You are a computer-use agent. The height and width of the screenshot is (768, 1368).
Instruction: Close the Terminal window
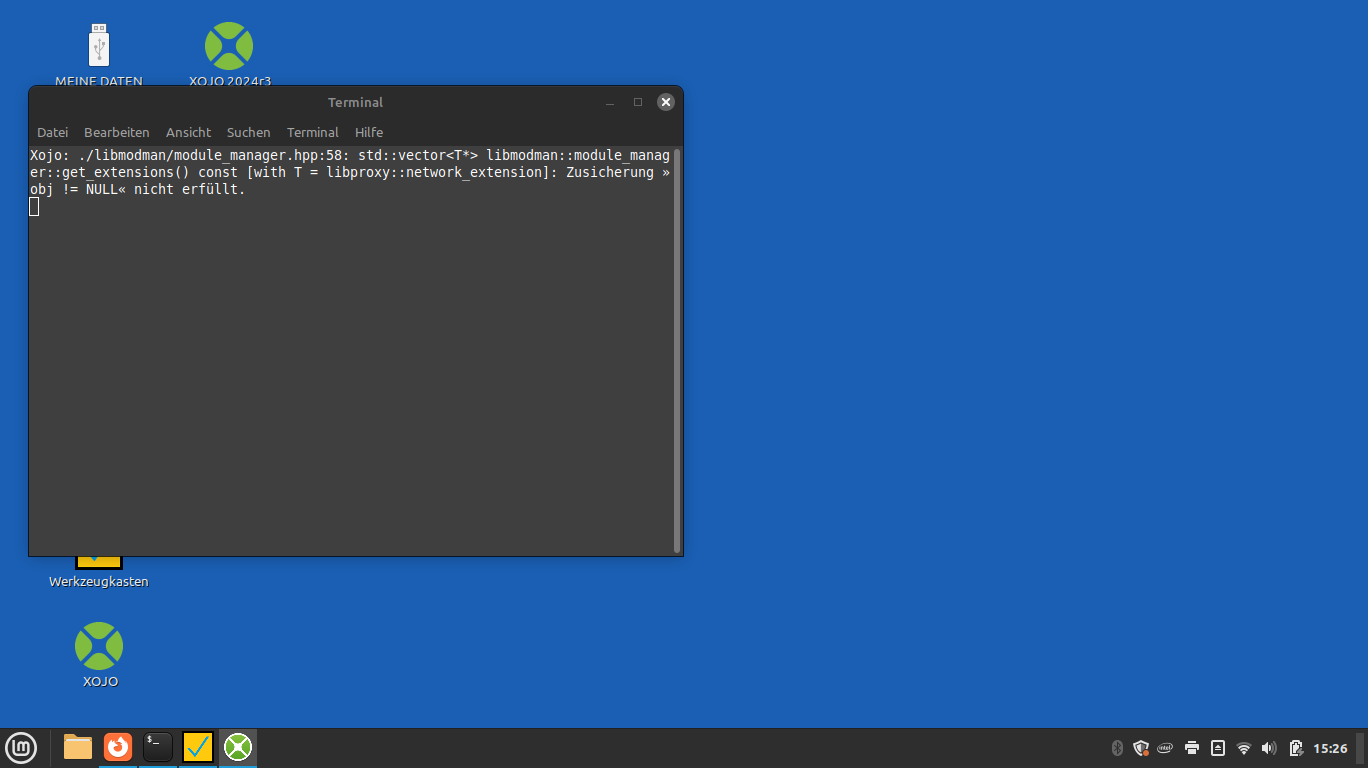tap(666, 102)
